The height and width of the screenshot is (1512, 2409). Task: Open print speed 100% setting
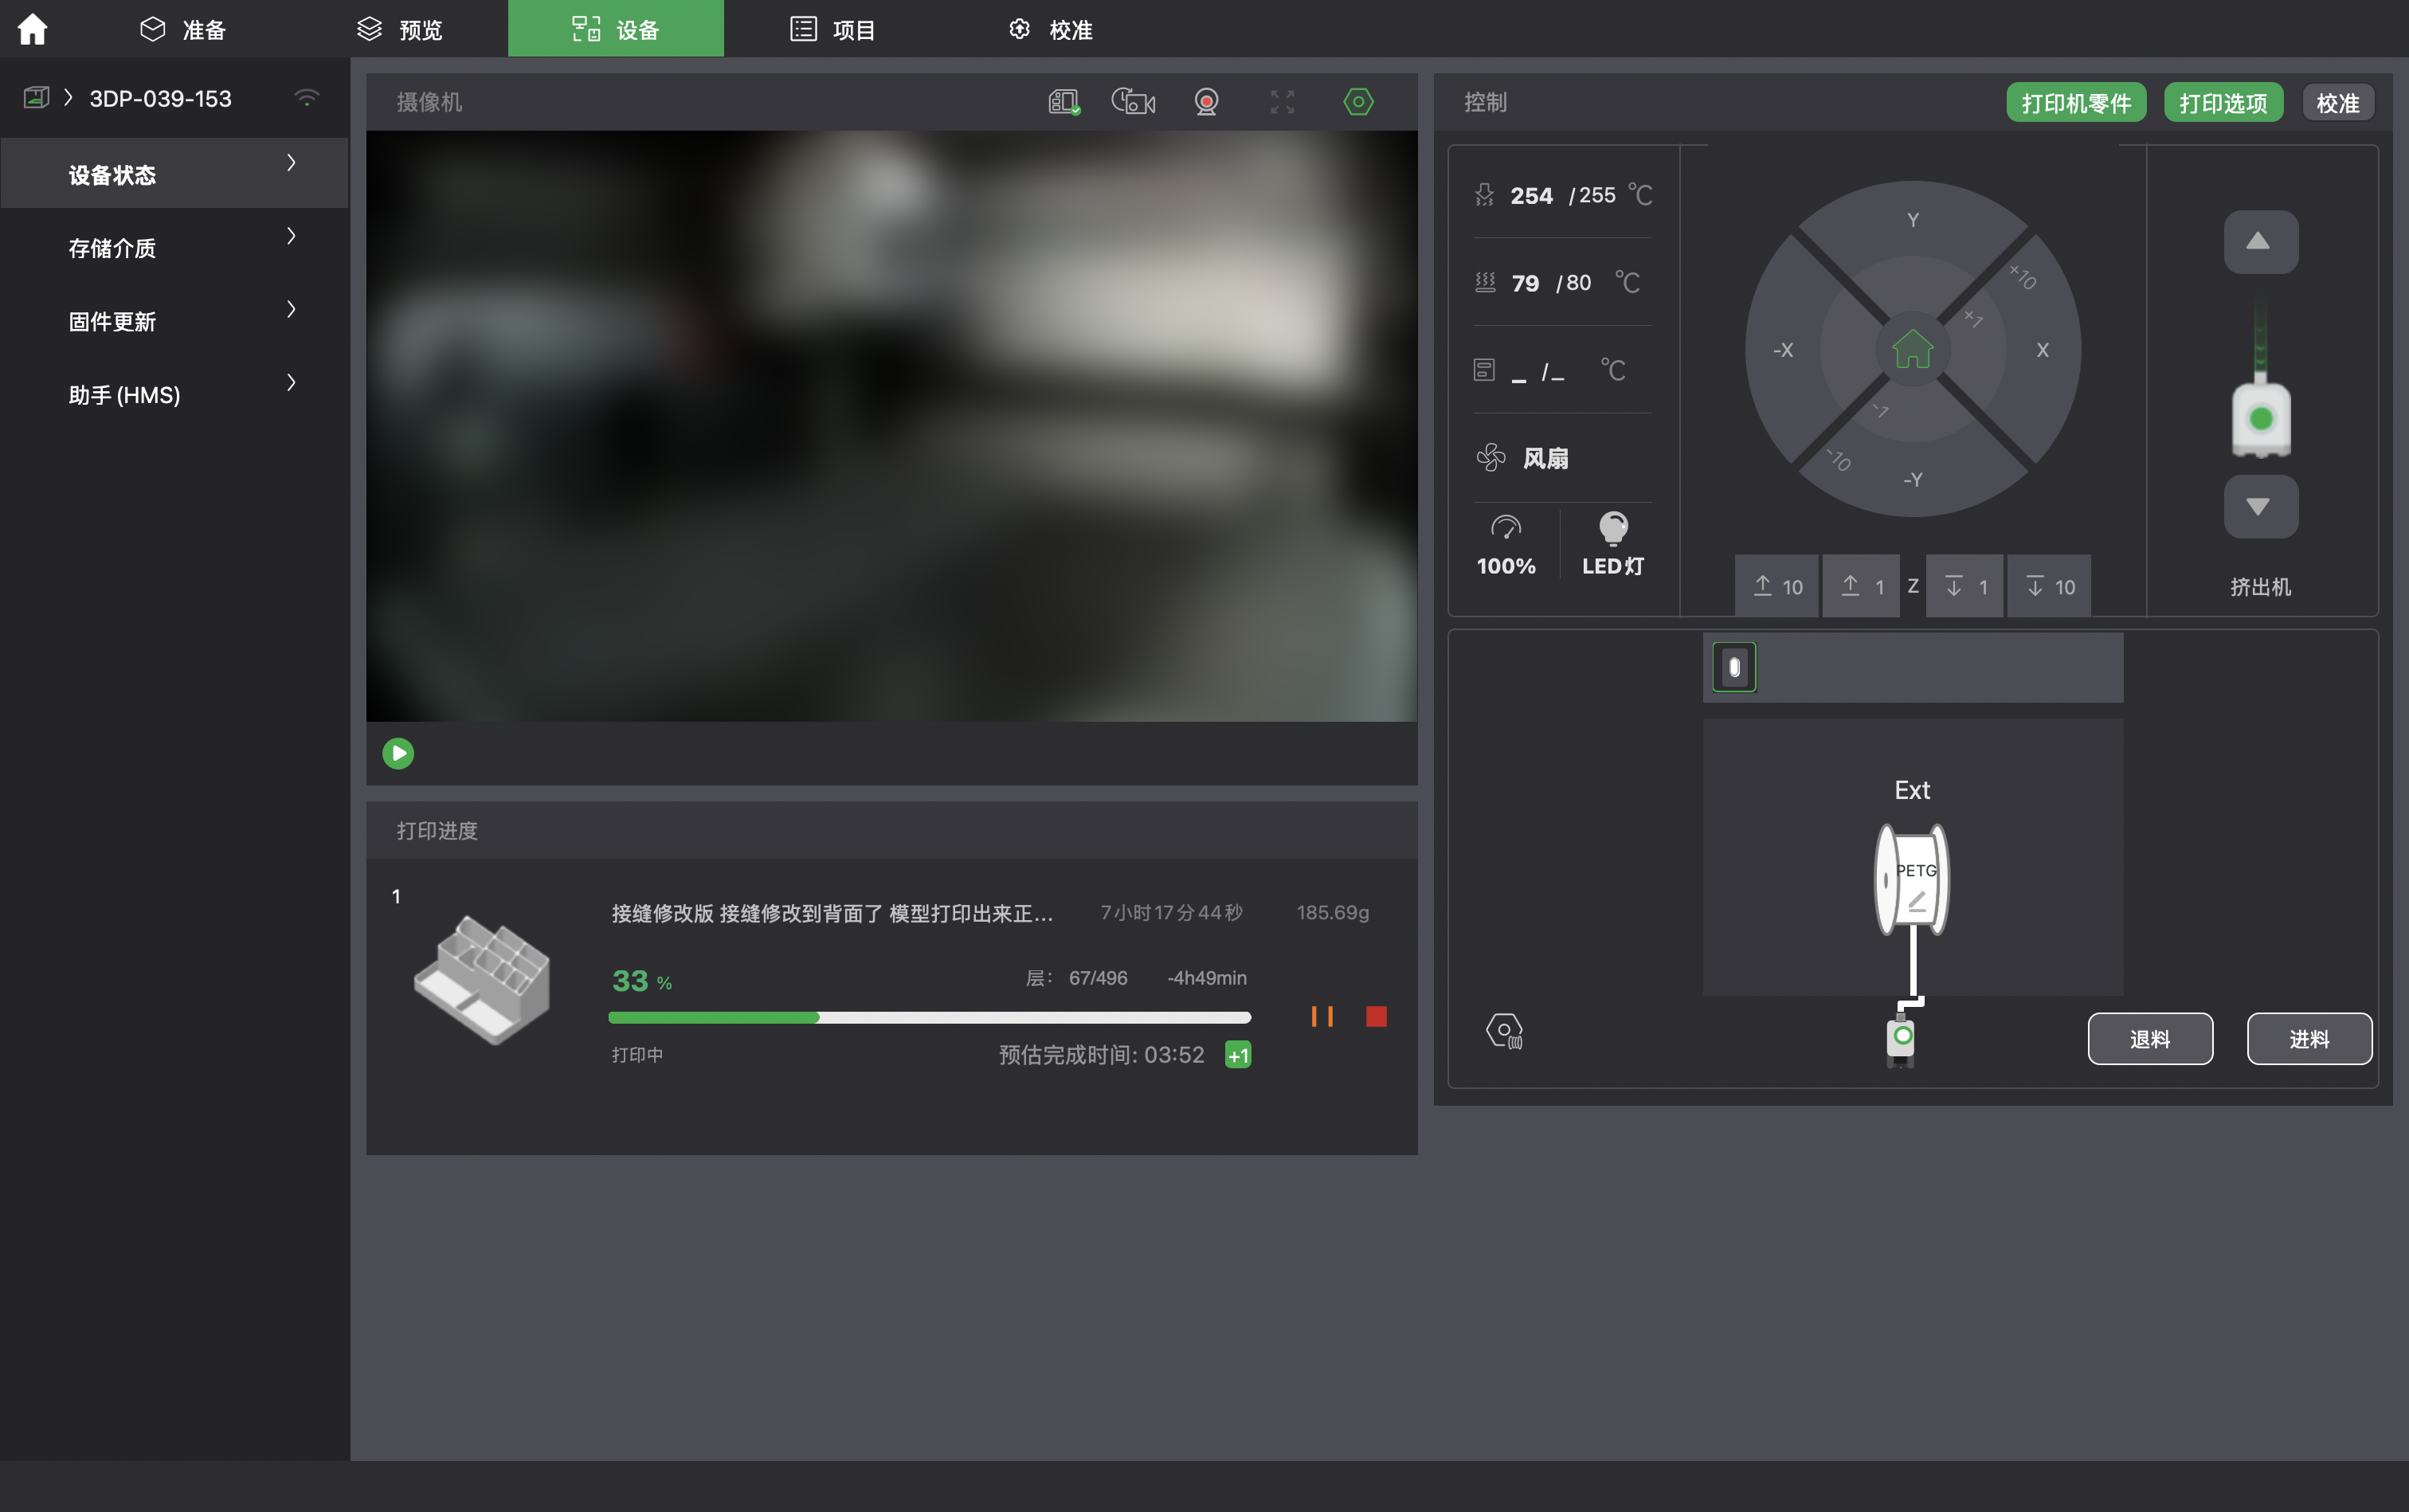(1506, 545)
